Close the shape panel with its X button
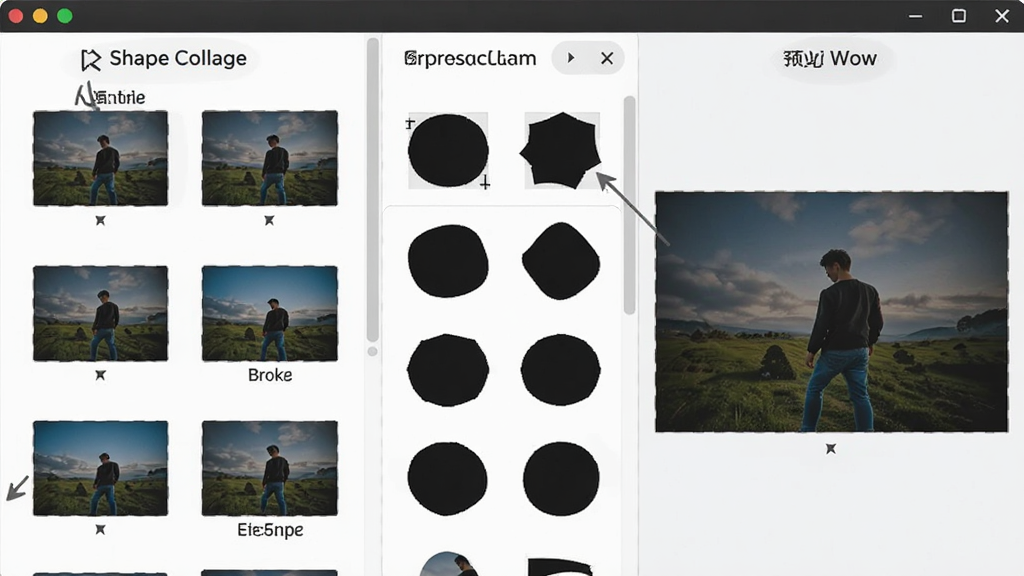The image size is (1024, 576). pyautogui.click(x=607, y=59)
